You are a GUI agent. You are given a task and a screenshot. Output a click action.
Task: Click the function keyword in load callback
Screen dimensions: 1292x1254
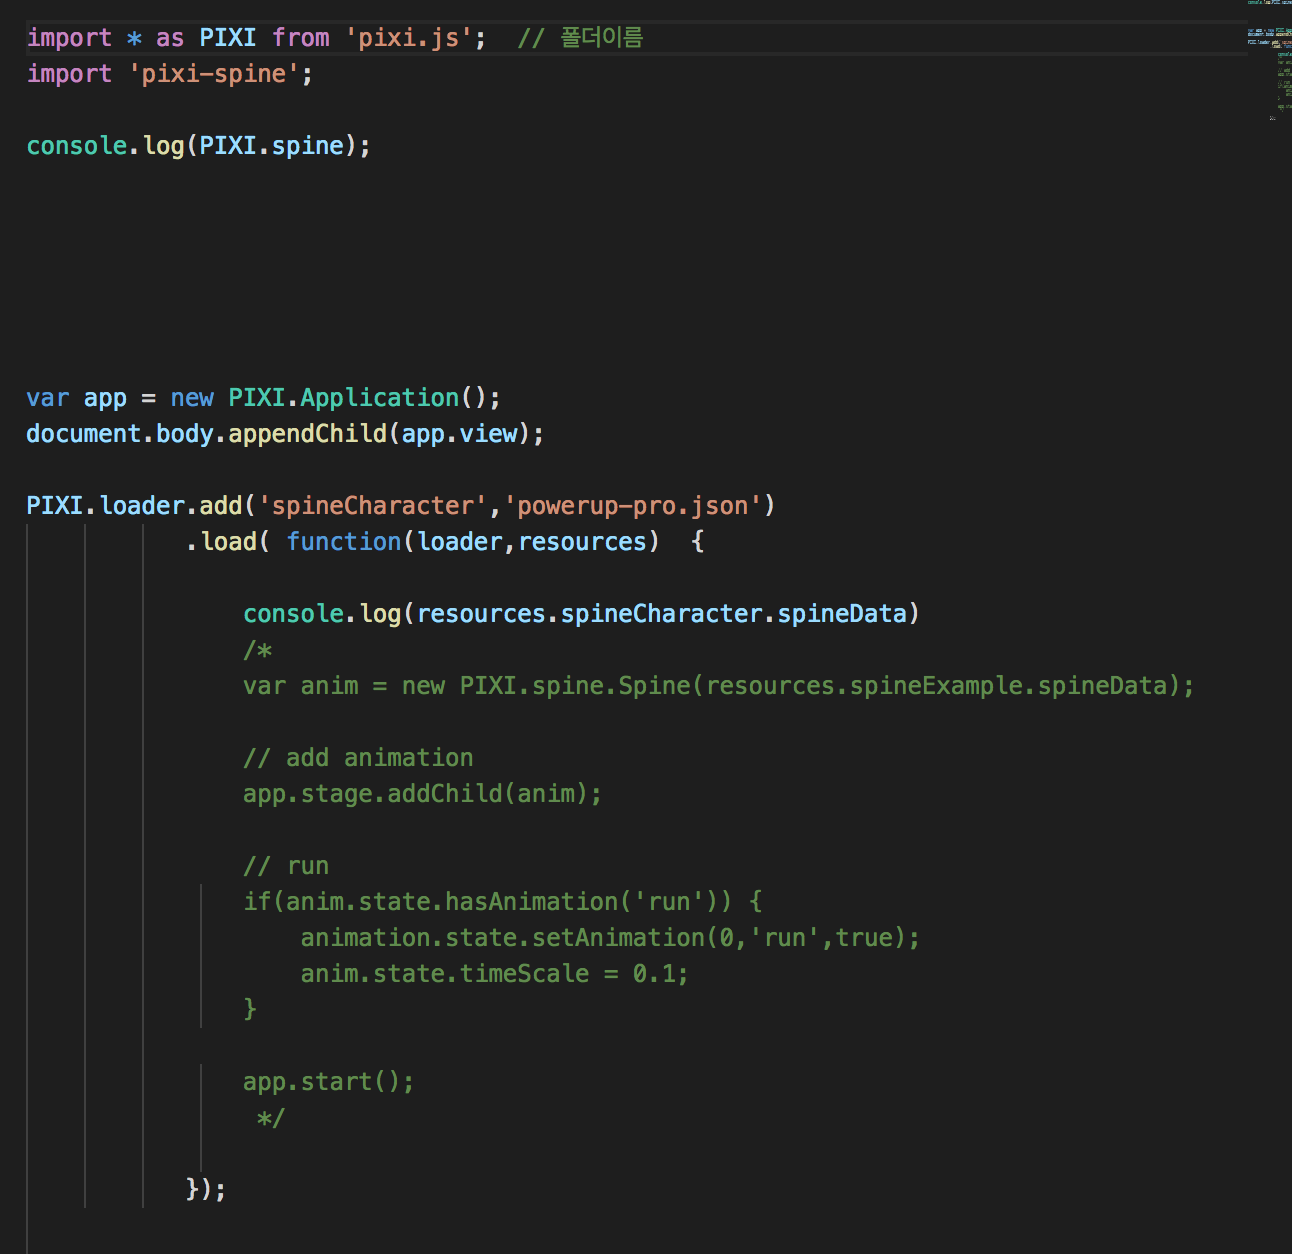[x=343, y=541]
